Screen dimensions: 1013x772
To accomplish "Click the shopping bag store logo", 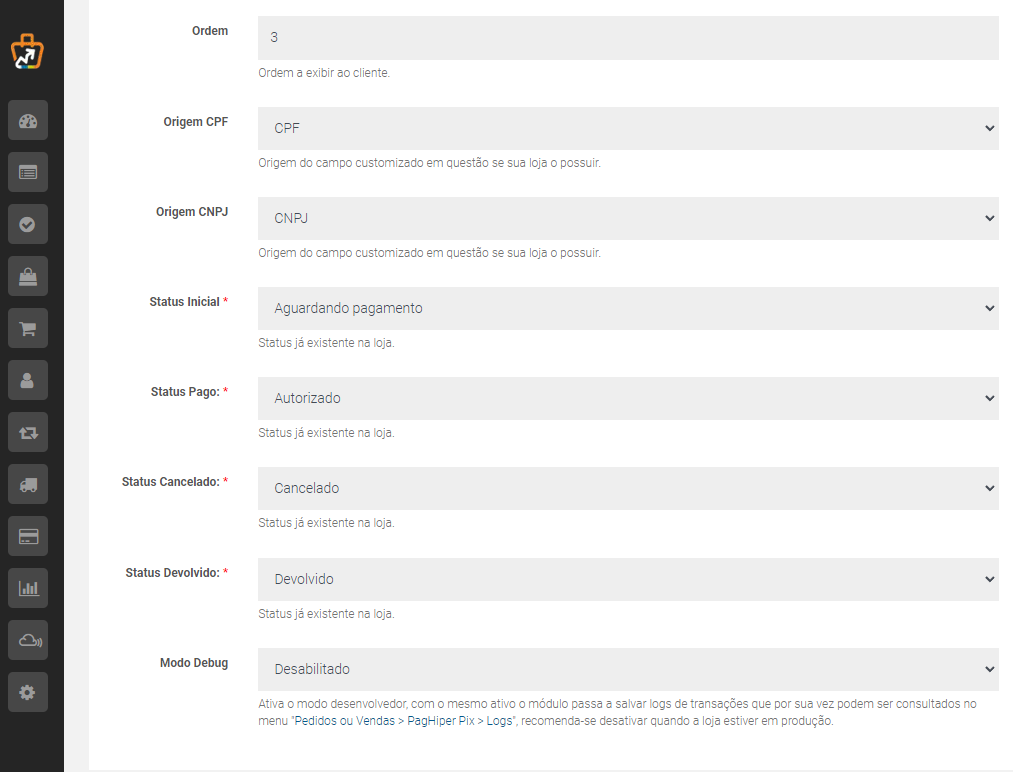I will click(27, 52).
